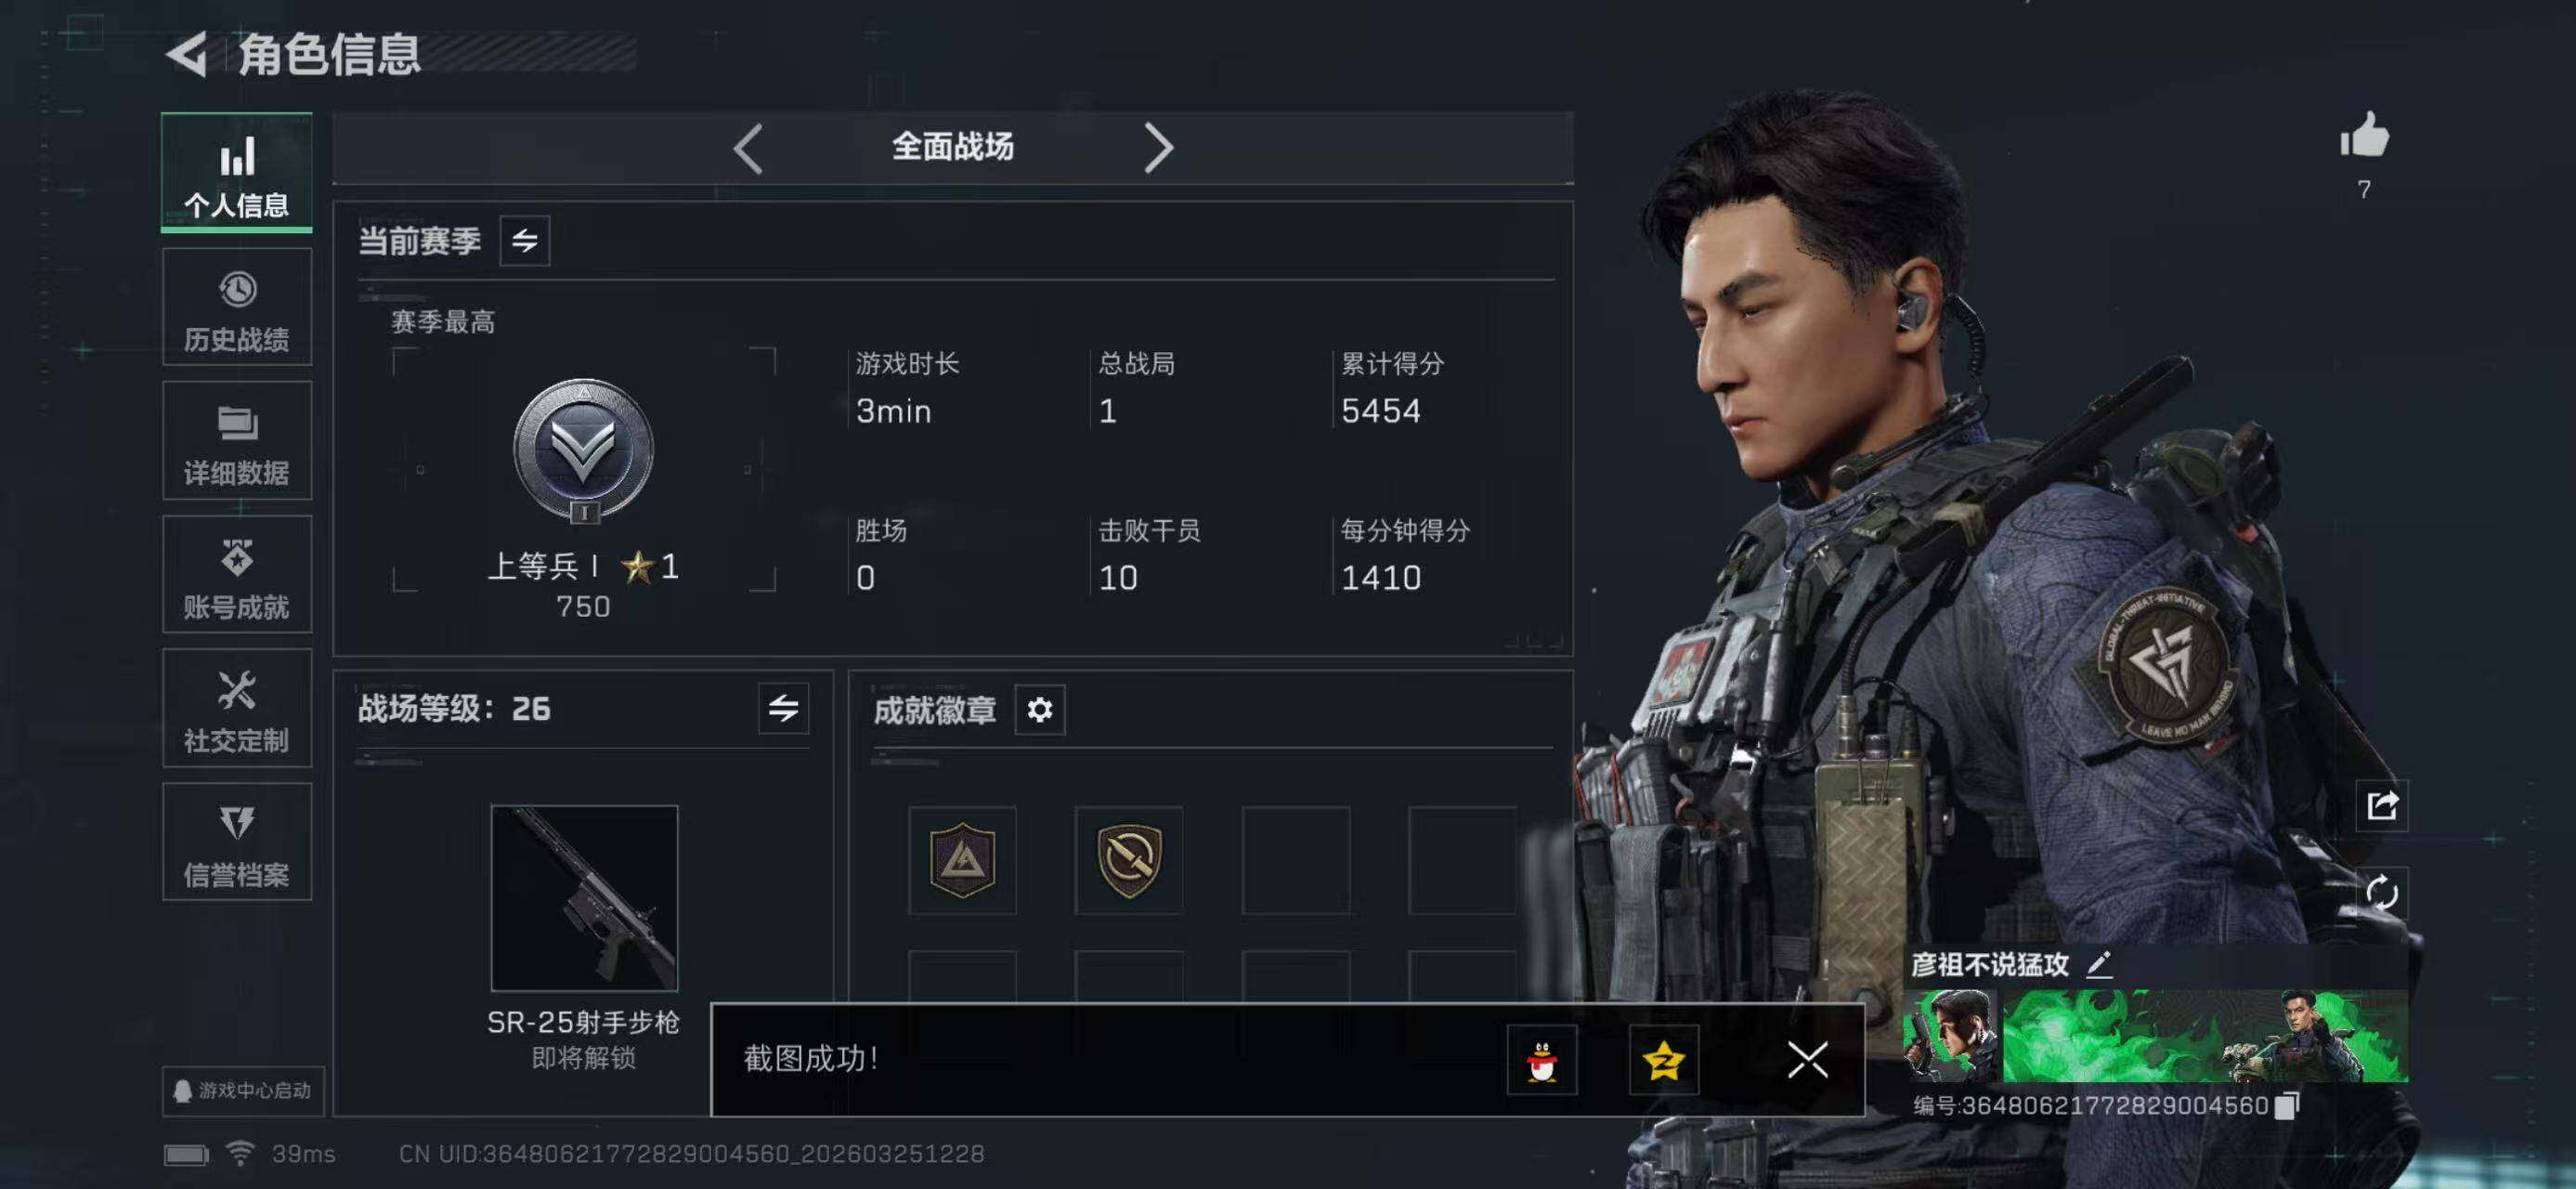Open the 详细数据 tab
The height and width of the screenshot is (1189, 2576).
click(237, 440)
